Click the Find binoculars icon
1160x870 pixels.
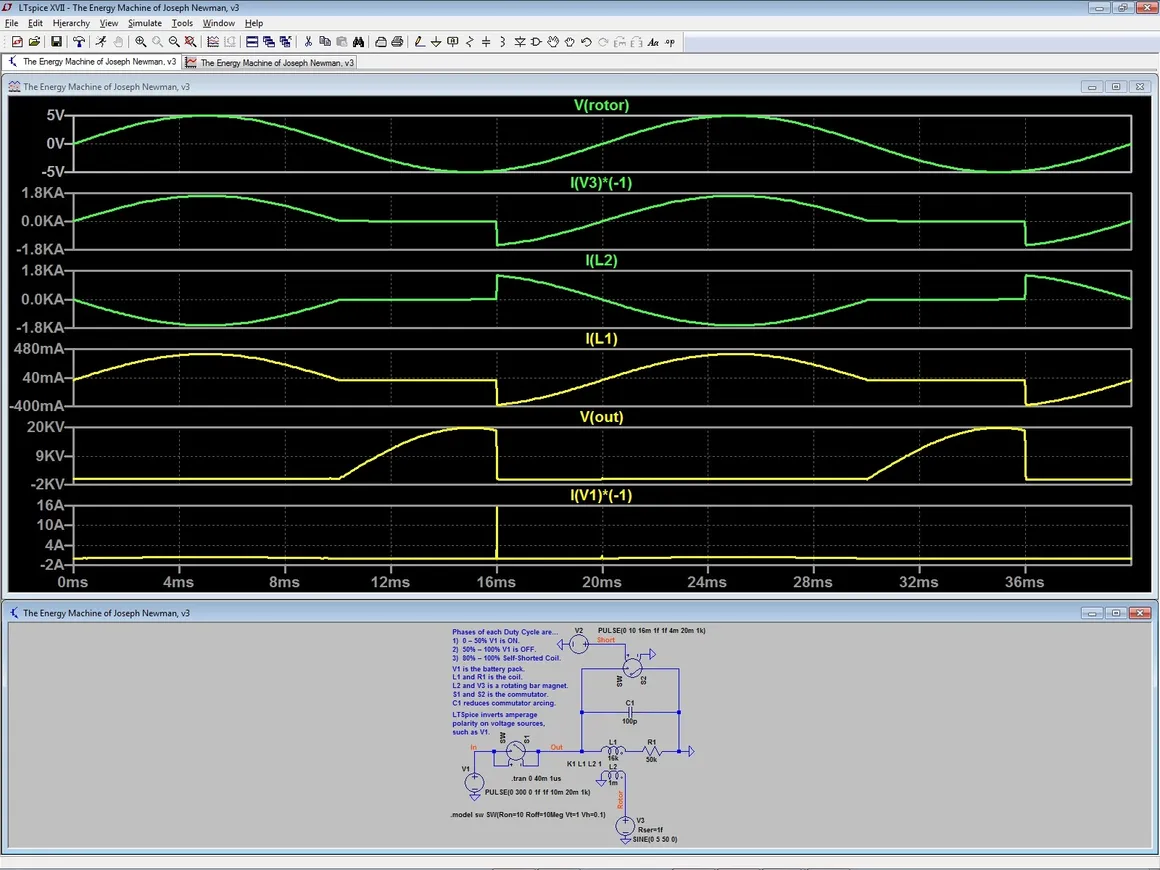point(357,42)
